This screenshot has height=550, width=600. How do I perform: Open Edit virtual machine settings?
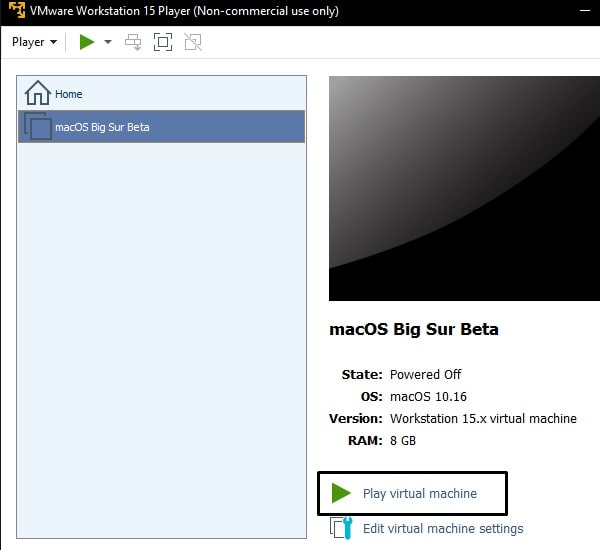[x=443, y=529]
